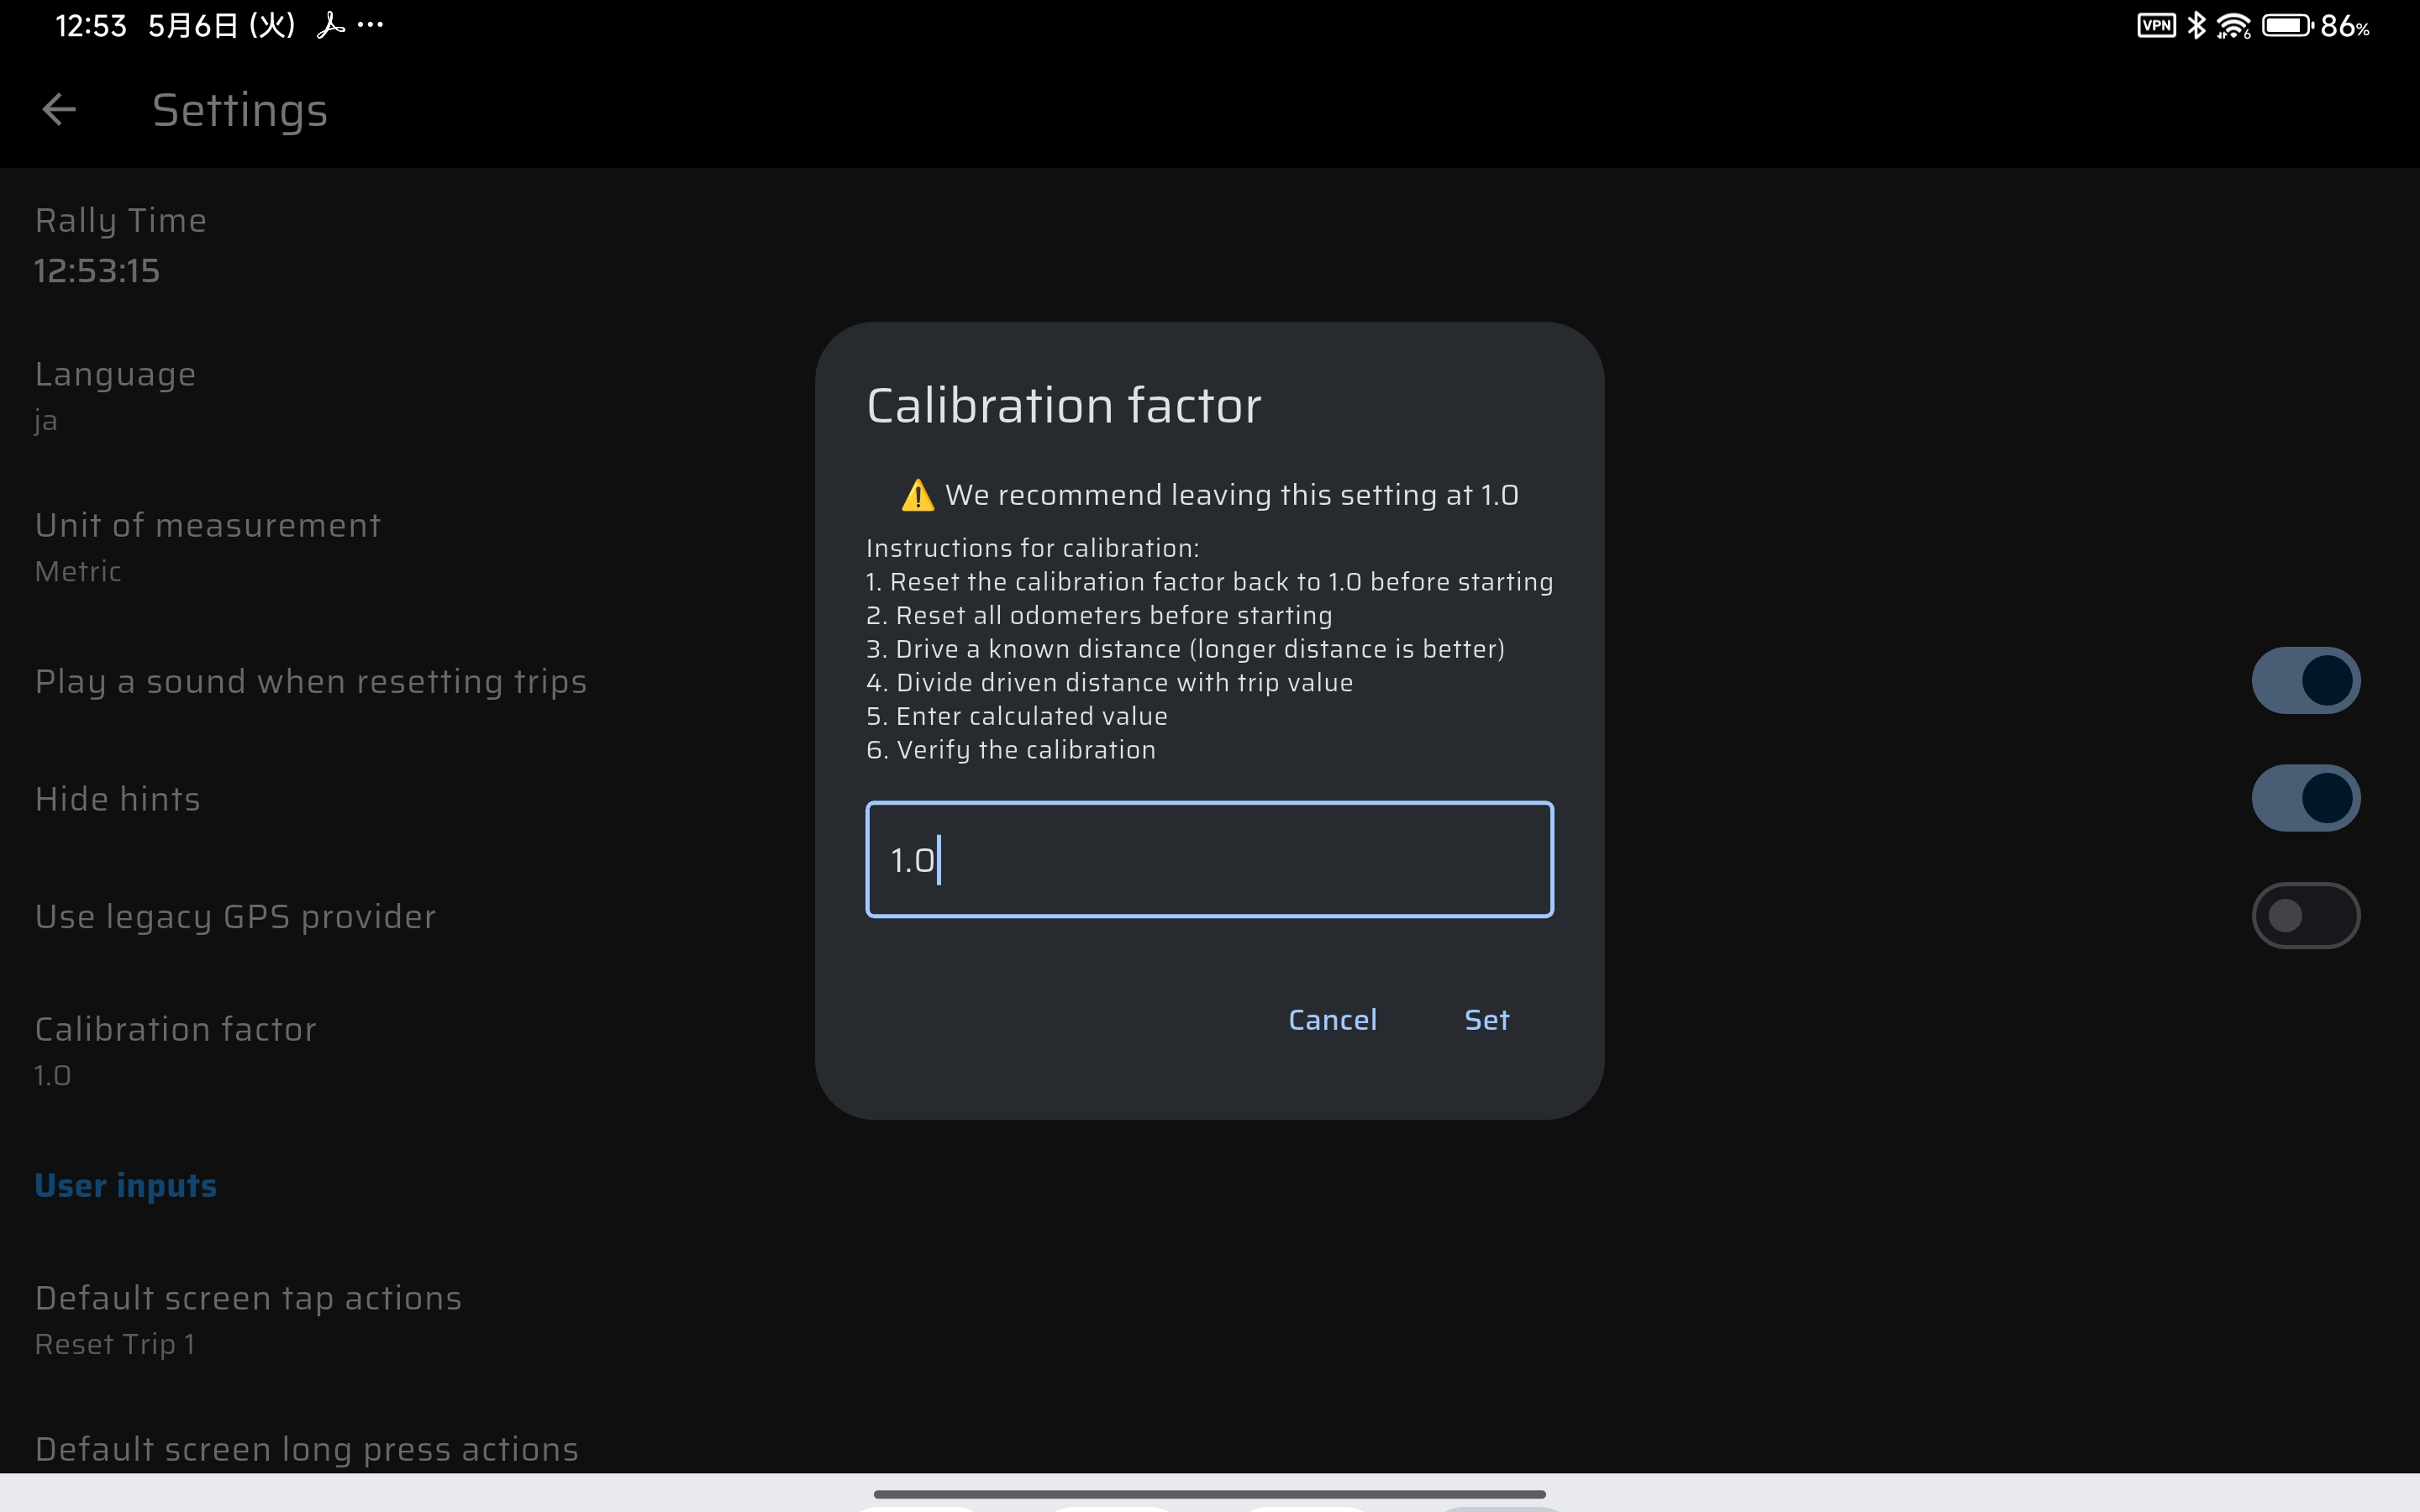Tap instruction 'Reset all odometers before starting'
The width and height of the screenshot is (2420, 1512).
click(x=1099, y=615)
